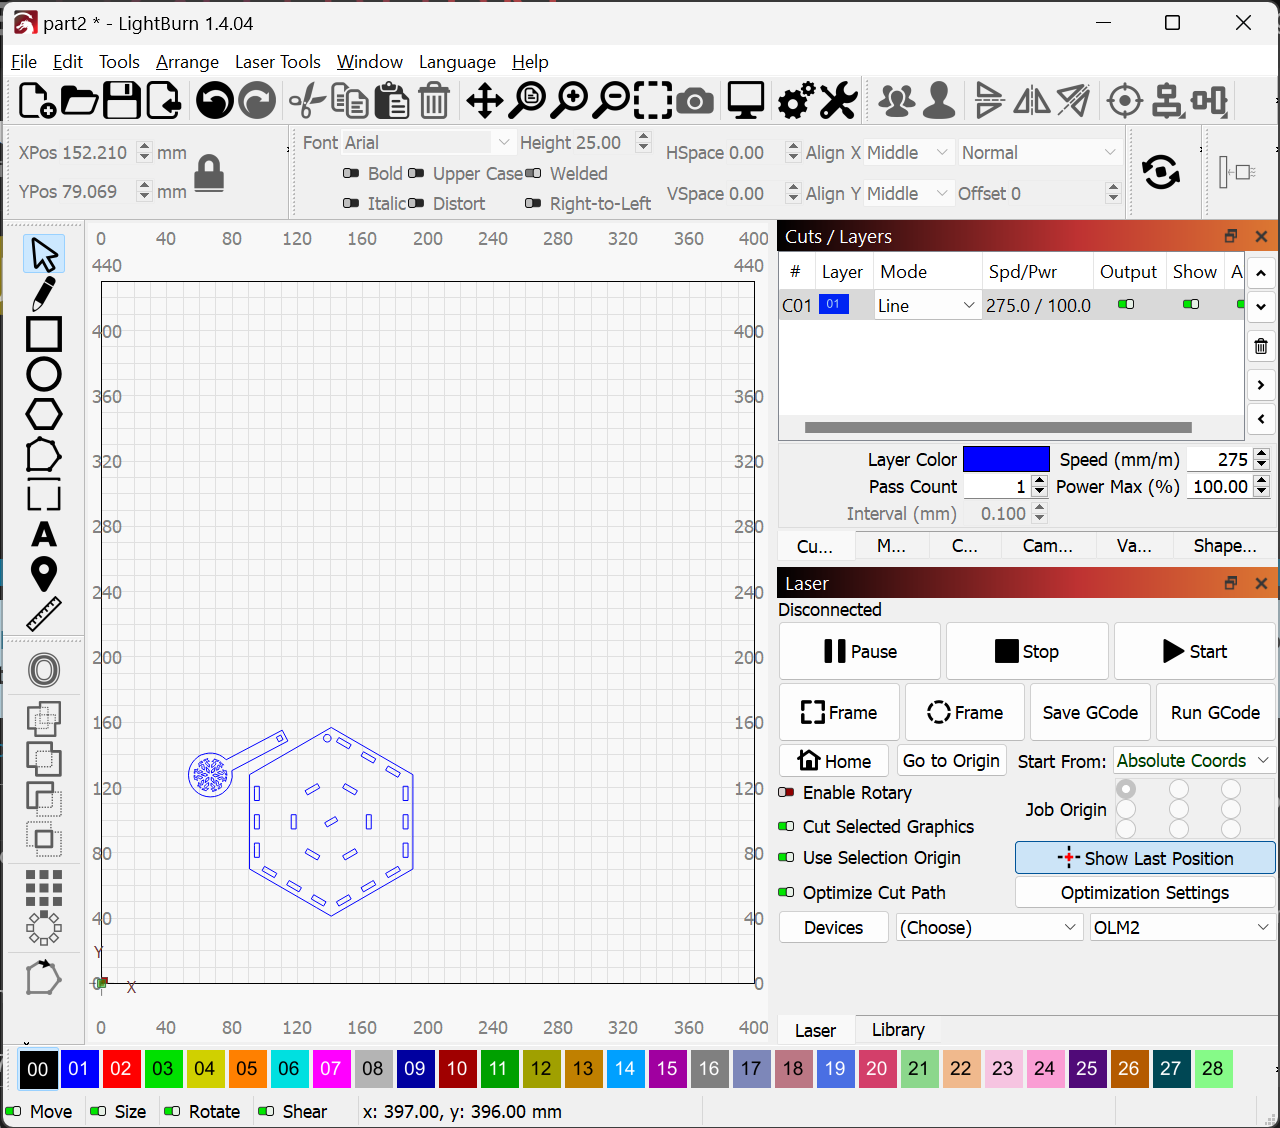Open the Line mode dropdown for C01
The width and height of the screenshot is (1280, 1128).
(927, 306)
